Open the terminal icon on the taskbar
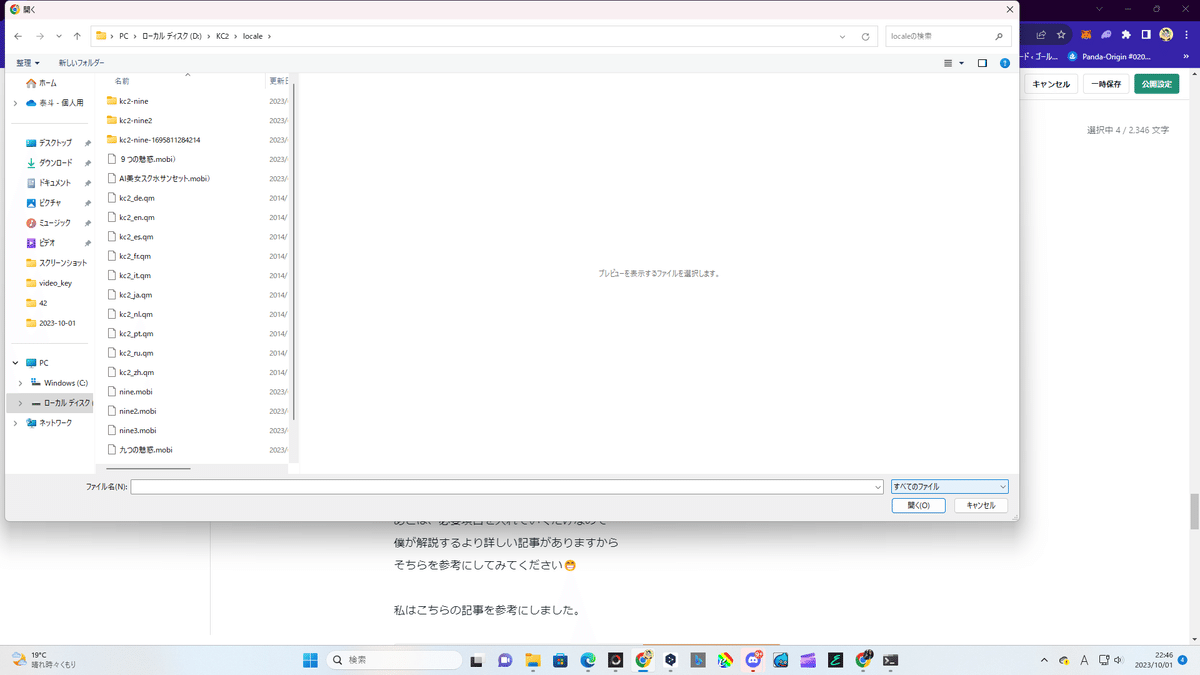The height and width of the screenshot is (675, 1200). (890, 660)
